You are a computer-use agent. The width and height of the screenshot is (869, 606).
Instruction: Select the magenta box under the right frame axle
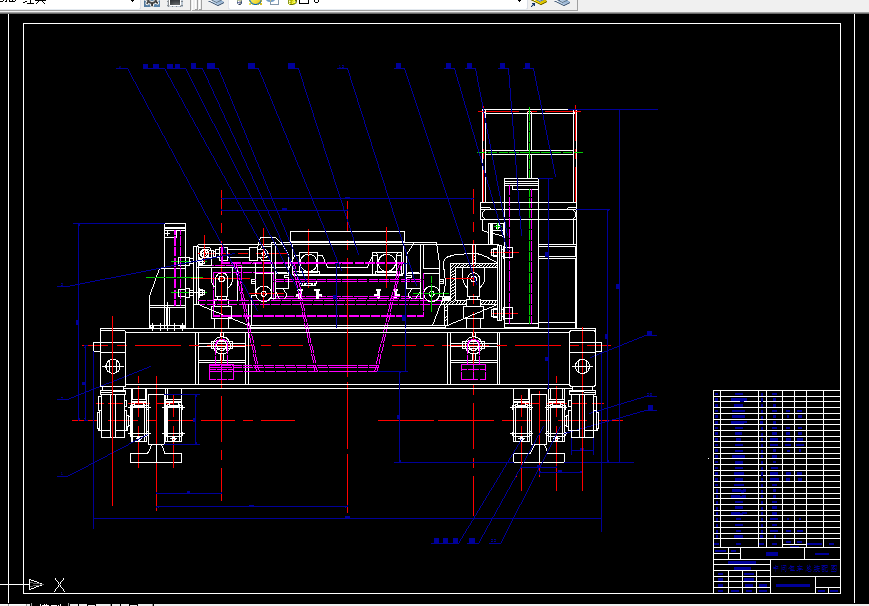point(473,372)
